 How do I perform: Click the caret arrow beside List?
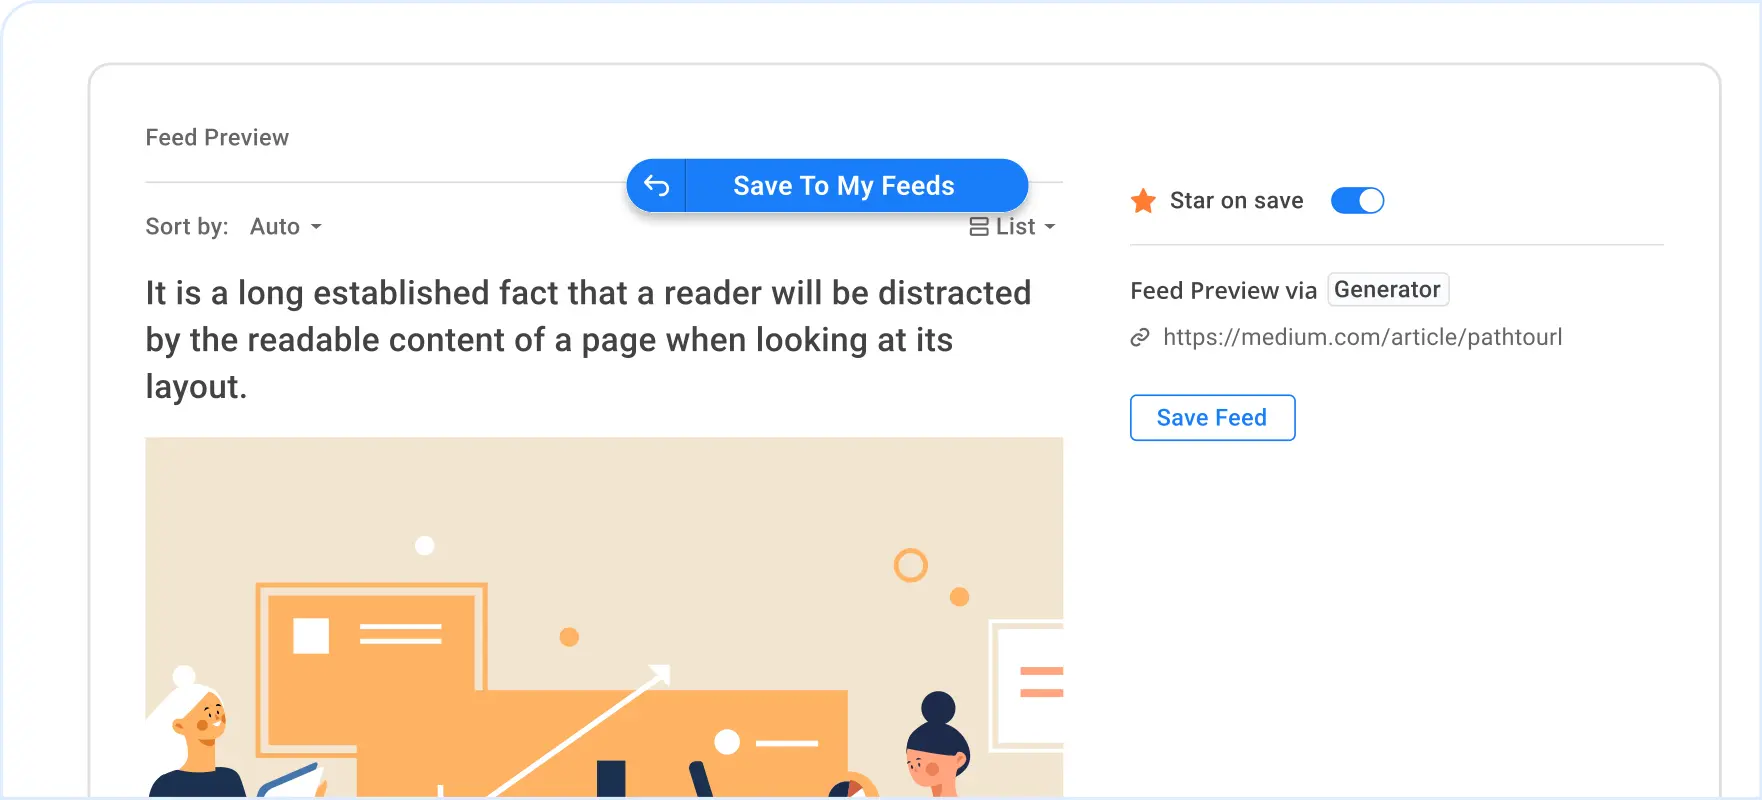click(x=1050, y=227)
